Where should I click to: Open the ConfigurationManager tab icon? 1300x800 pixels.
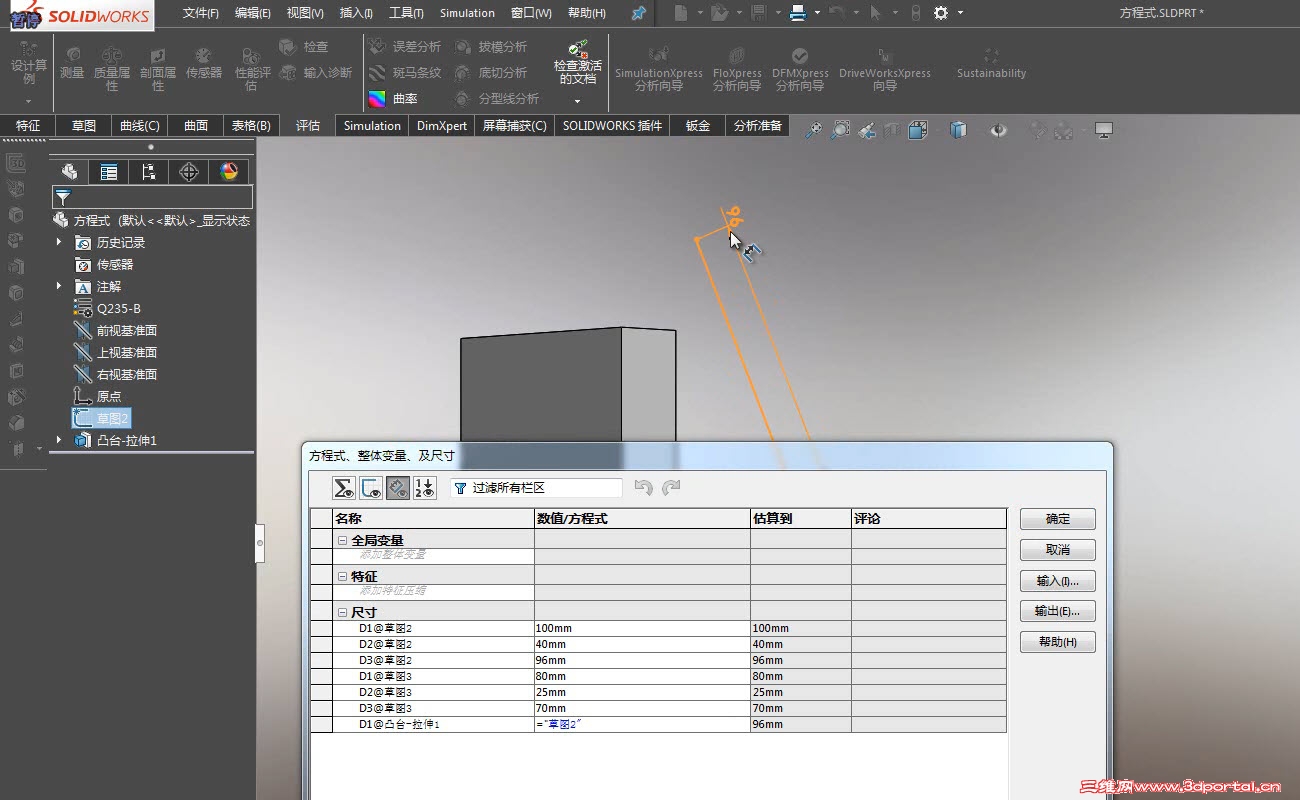(x=149, y=171)
